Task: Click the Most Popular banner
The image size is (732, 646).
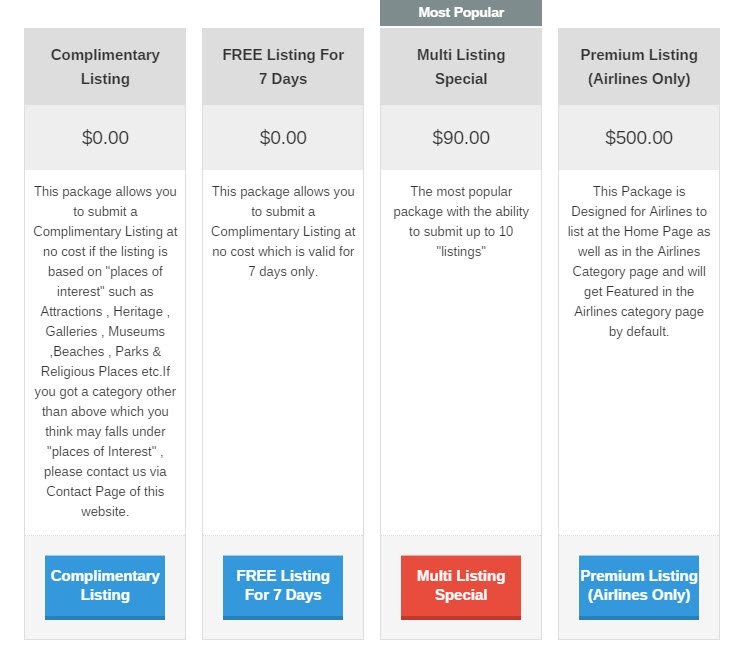Action: (461, 13)
